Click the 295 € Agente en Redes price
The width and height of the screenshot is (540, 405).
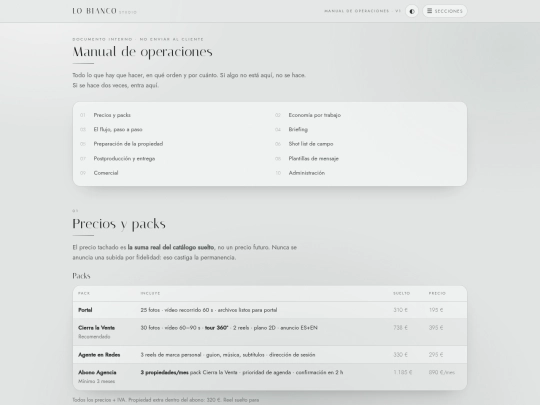click(x=436, y=355)
